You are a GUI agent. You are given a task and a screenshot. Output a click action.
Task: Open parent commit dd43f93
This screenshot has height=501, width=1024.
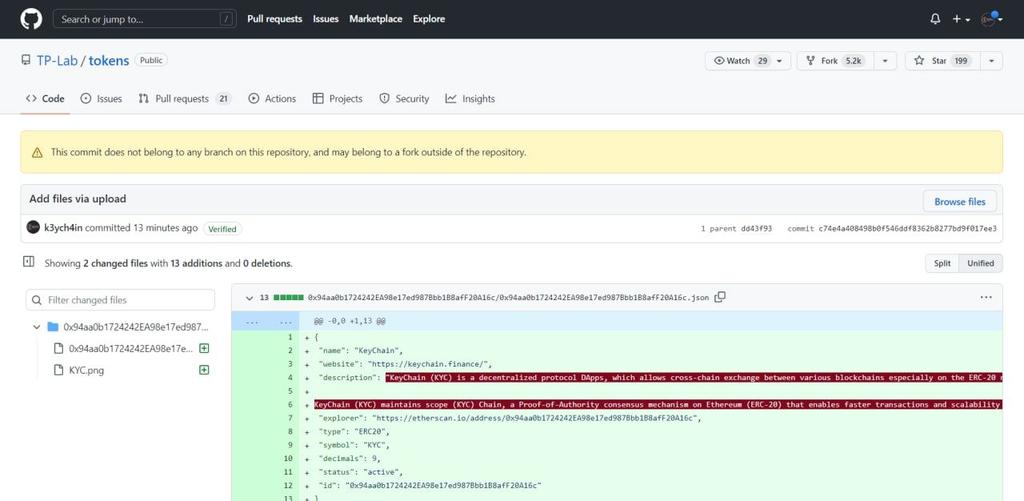[756, 229]
